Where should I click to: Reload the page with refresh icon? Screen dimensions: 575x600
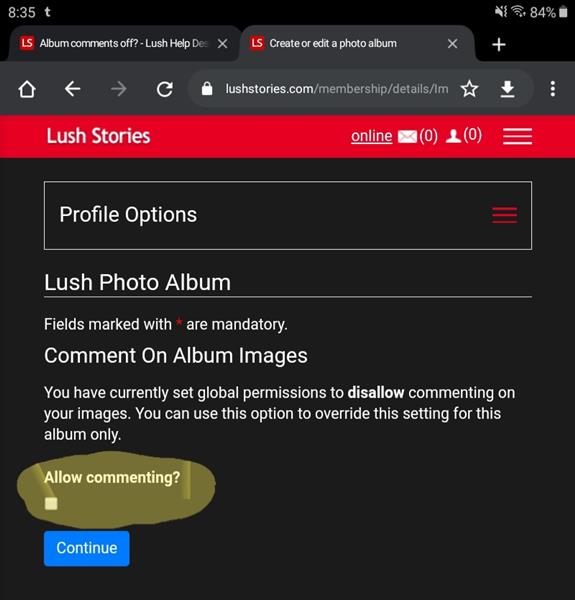[x=165, y=89]
